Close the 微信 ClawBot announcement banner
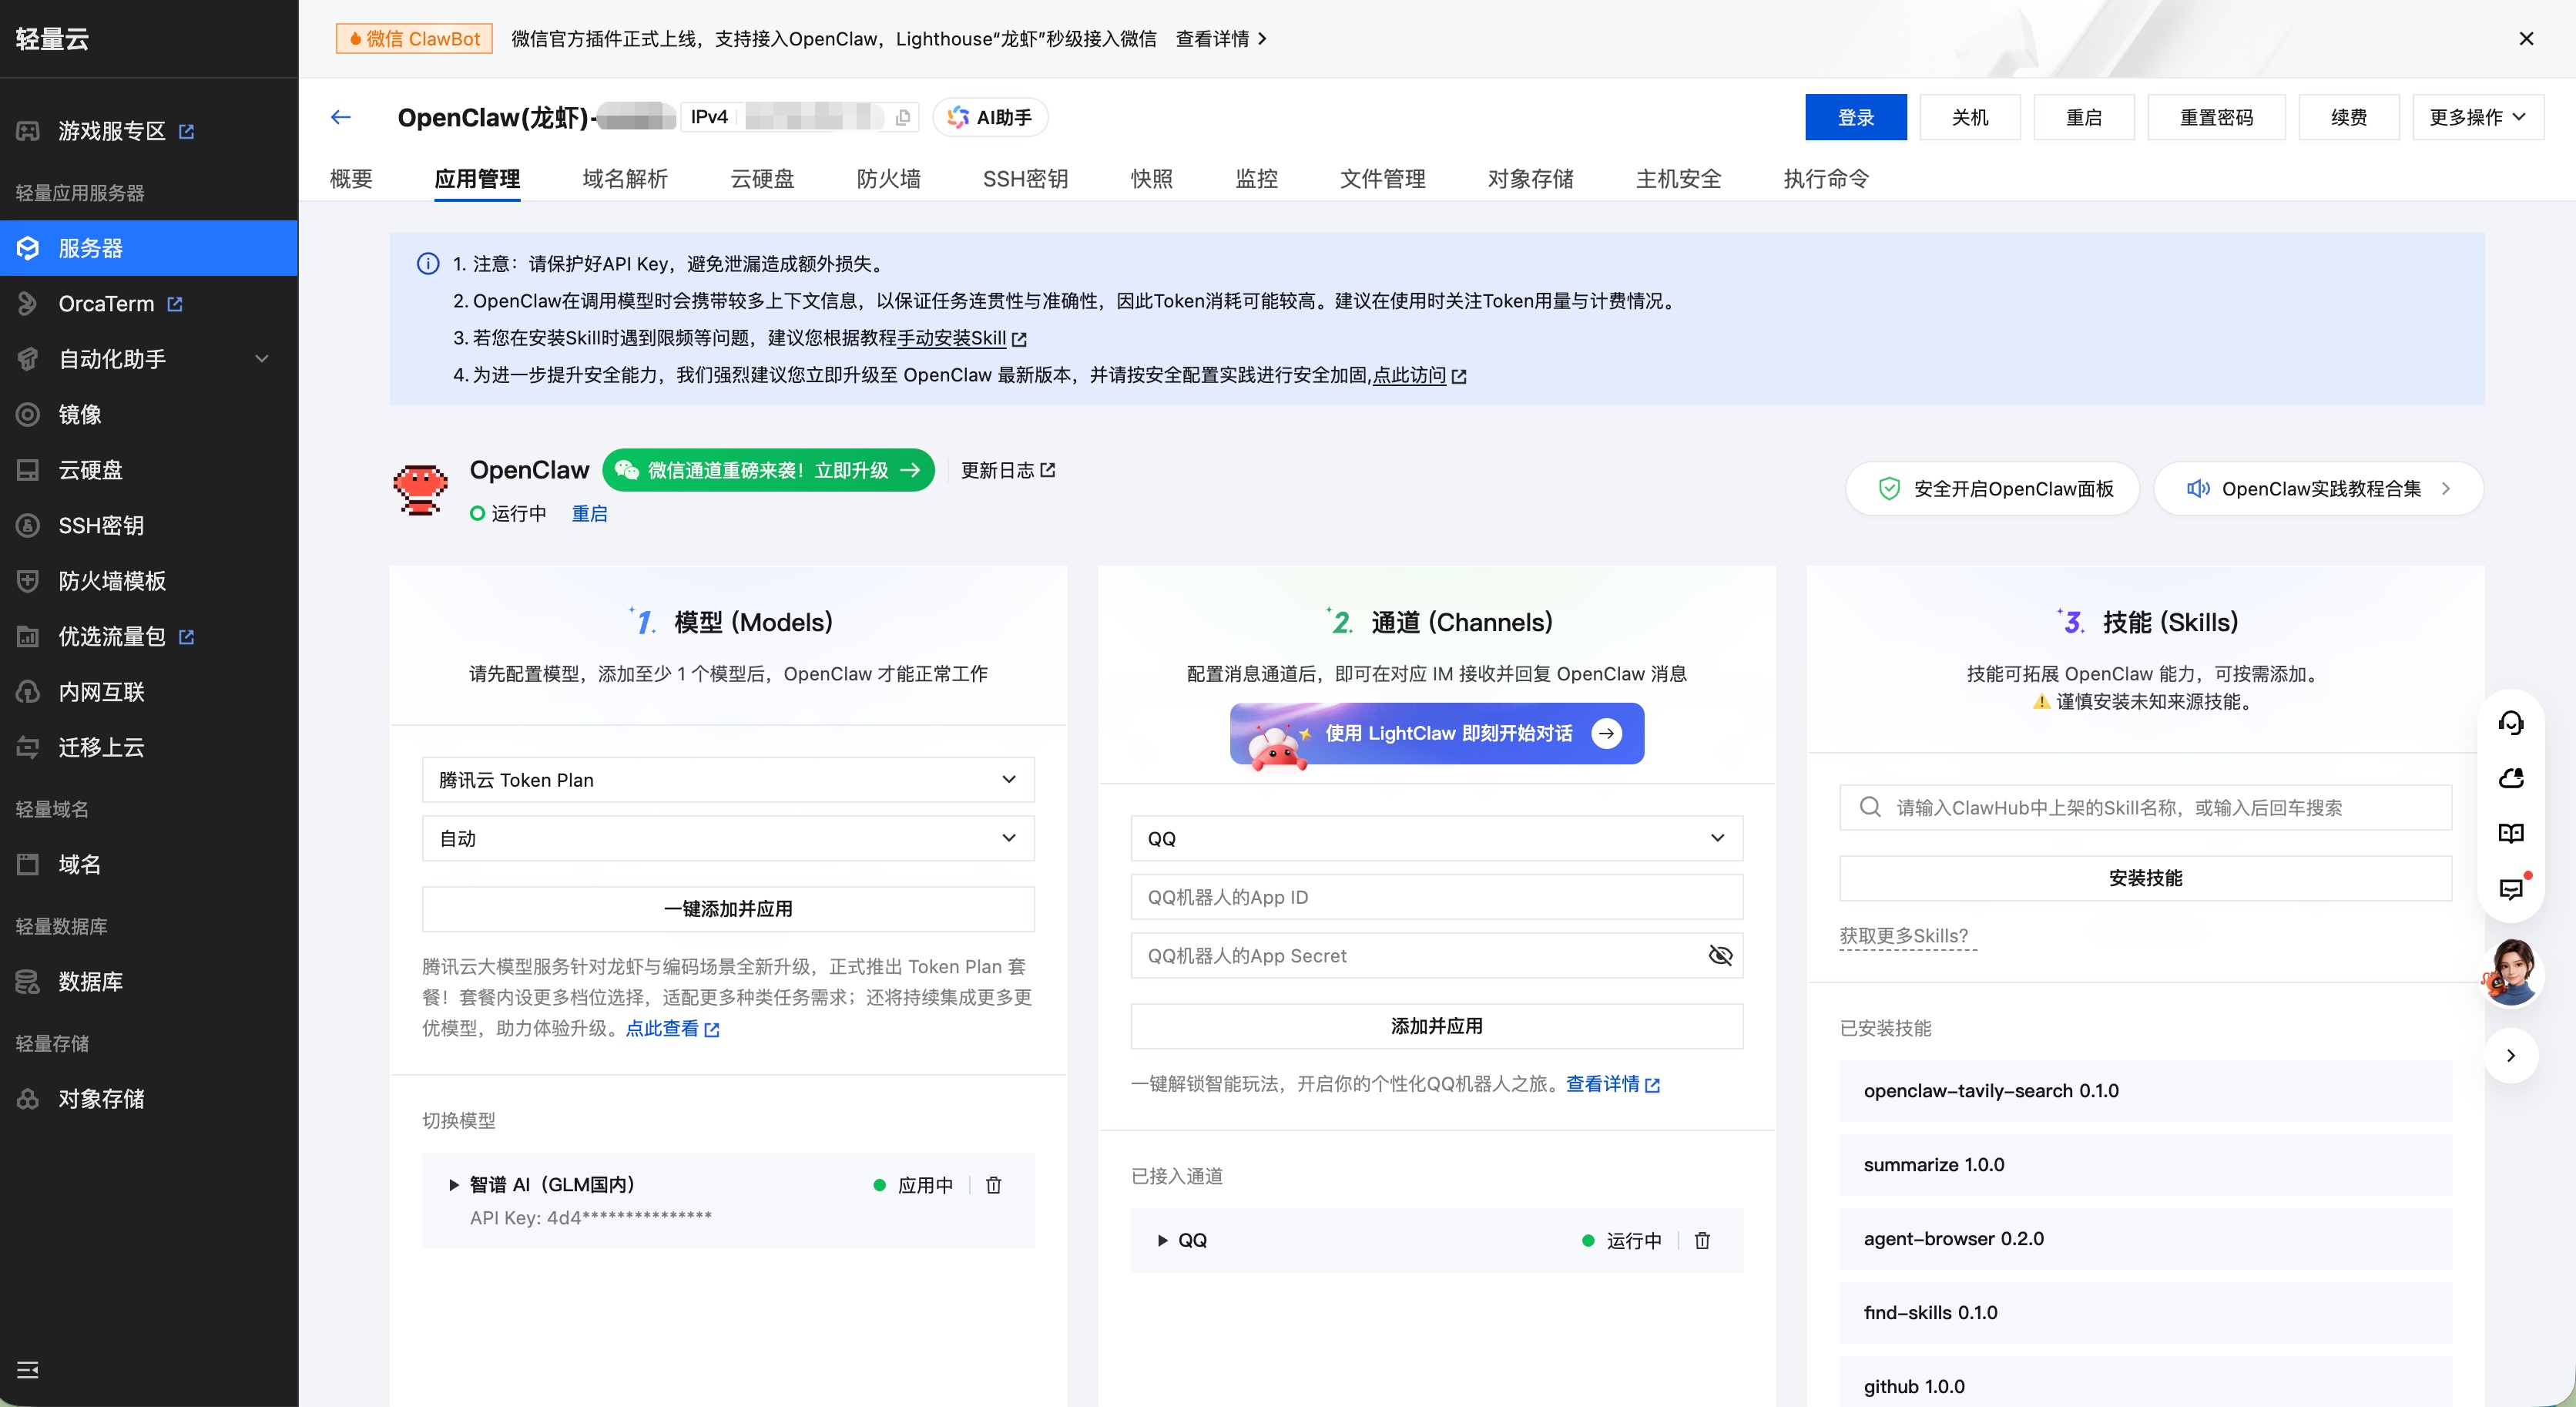The image size is (2576, 1407). pos(2526,39)
